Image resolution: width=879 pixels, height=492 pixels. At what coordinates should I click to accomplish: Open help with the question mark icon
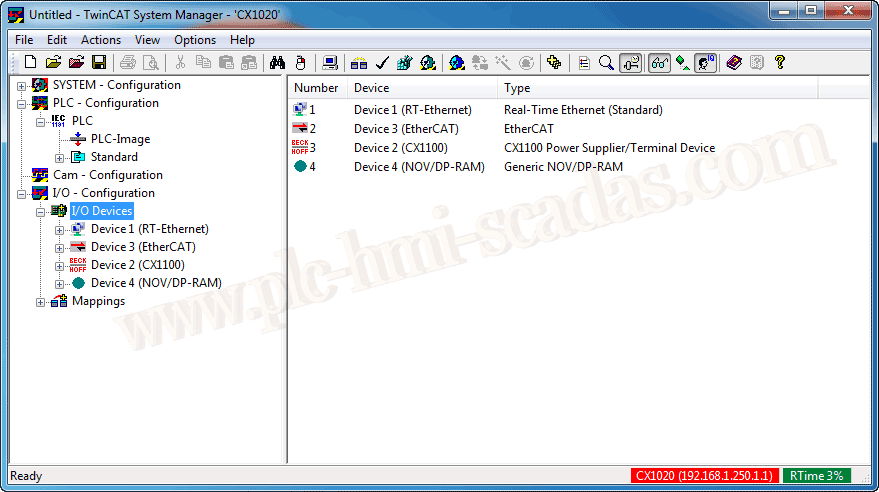(780, 63)
